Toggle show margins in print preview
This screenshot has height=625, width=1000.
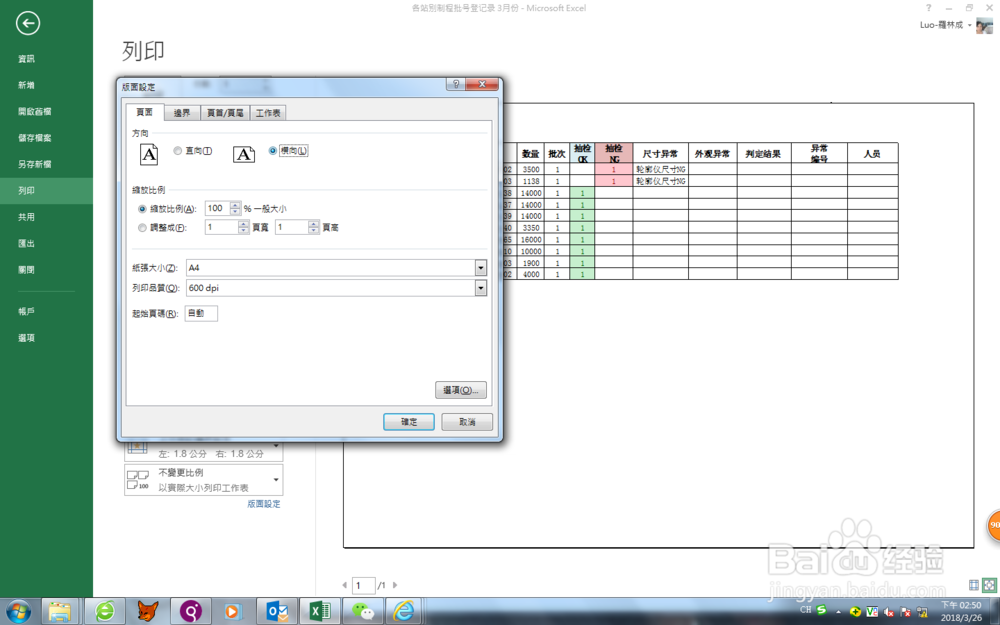click(x=973, y=585)
